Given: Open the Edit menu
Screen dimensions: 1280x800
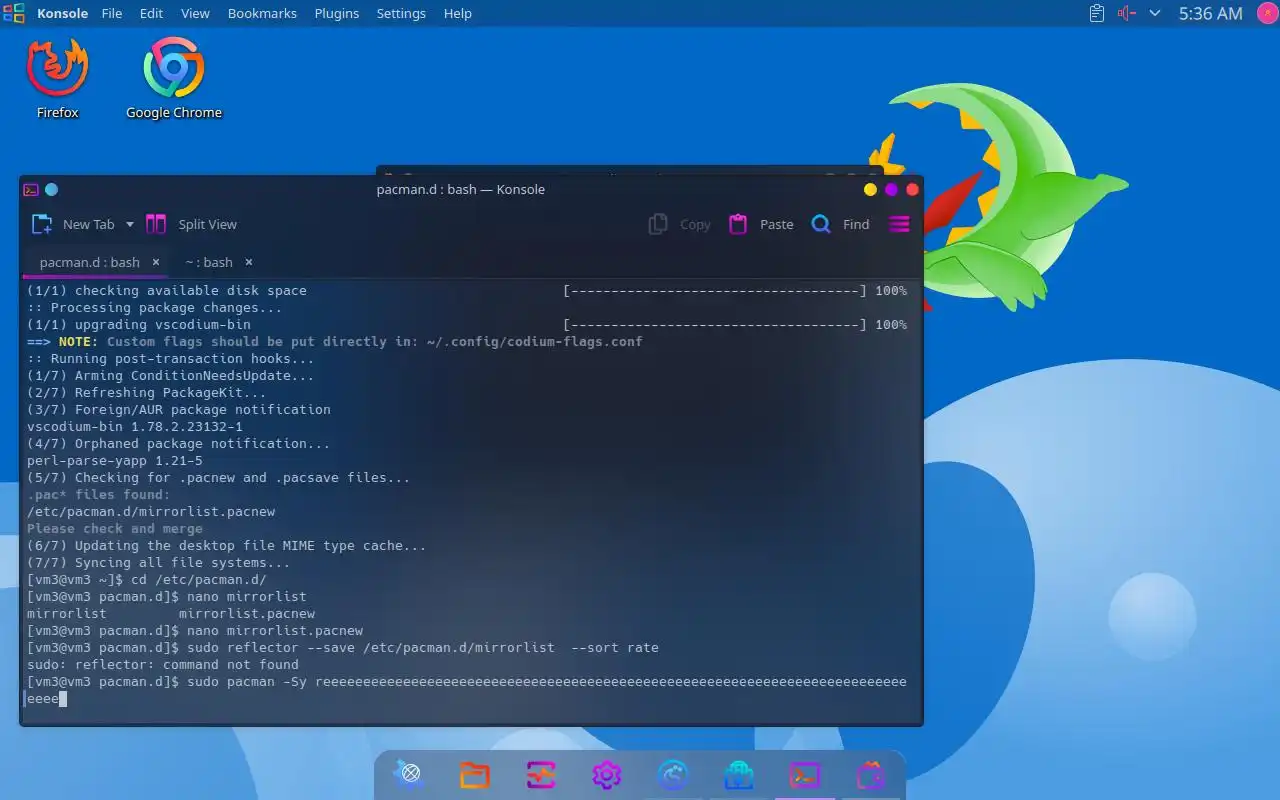Looking at the screenshot, I should click(x=151, y=13).
